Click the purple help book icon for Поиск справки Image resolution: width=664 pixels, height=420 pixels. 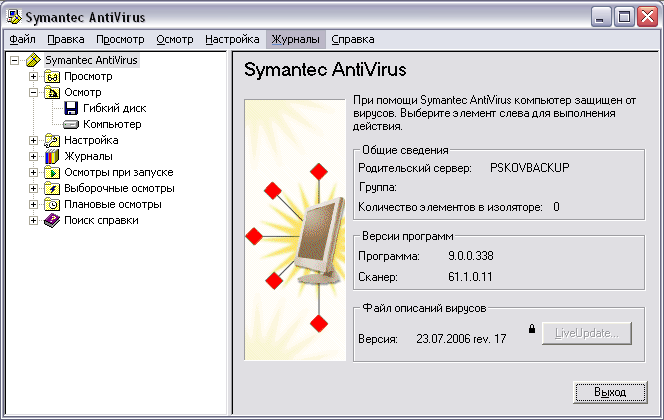tap(52, 221)
